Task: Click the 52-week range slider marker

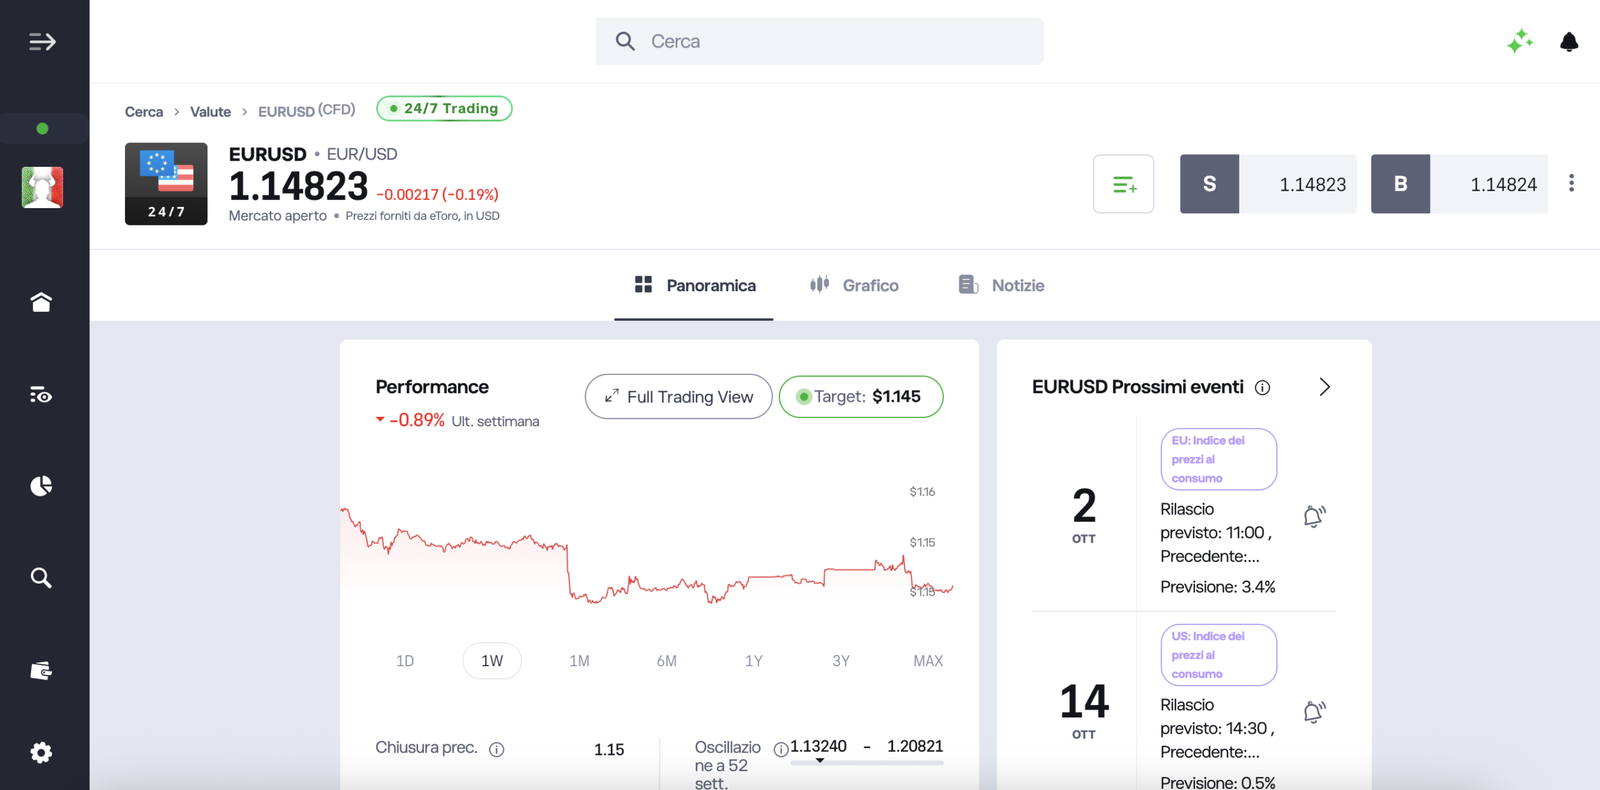Action: click(x=820, y=761)
